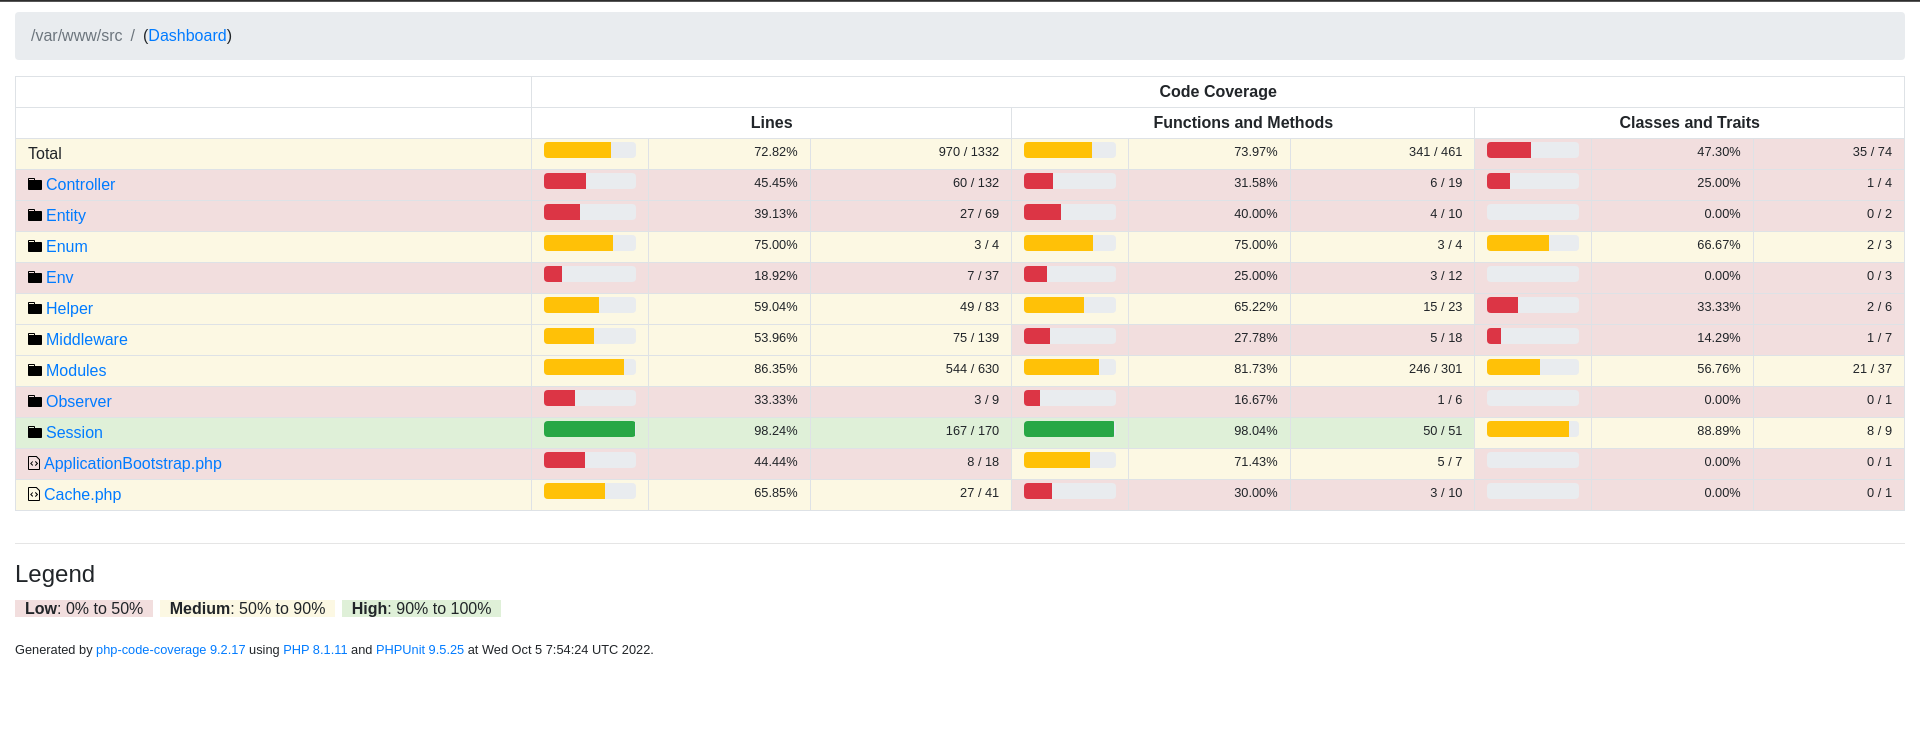This screenshot has width=1920, height=756.
Task: Open the Dashboard link
Action: [x=187, y=36]
